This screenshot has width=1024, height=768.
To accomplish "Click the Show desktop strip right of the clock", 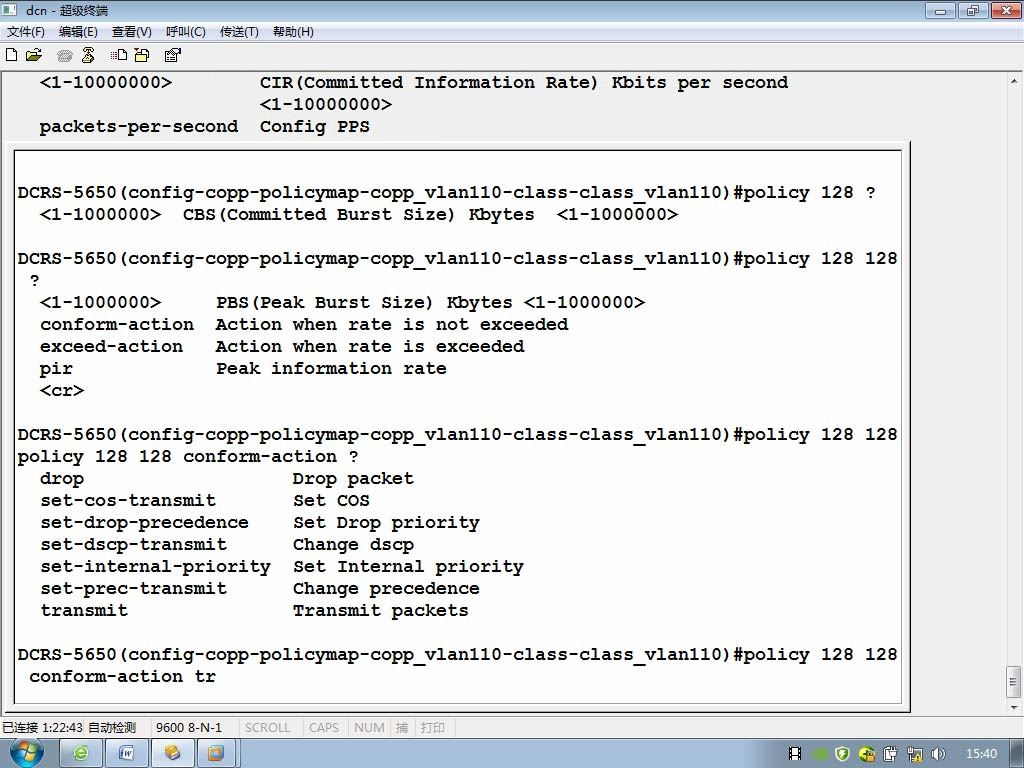I will [1017, 754].
